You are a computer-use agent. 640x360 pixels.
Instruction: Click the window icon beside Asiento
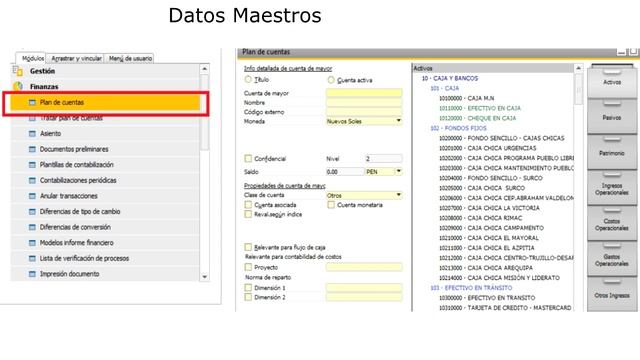pyautogui.click(x=32, y=133)
